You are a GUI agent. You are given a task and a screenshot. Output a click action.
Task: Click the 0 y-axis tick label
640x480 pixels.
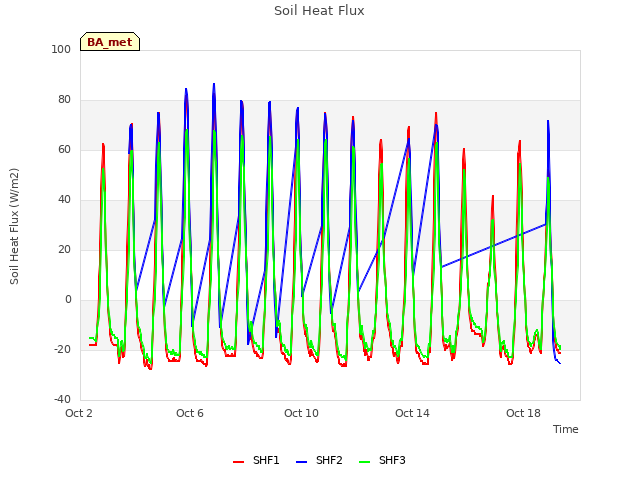coord(68,300)
